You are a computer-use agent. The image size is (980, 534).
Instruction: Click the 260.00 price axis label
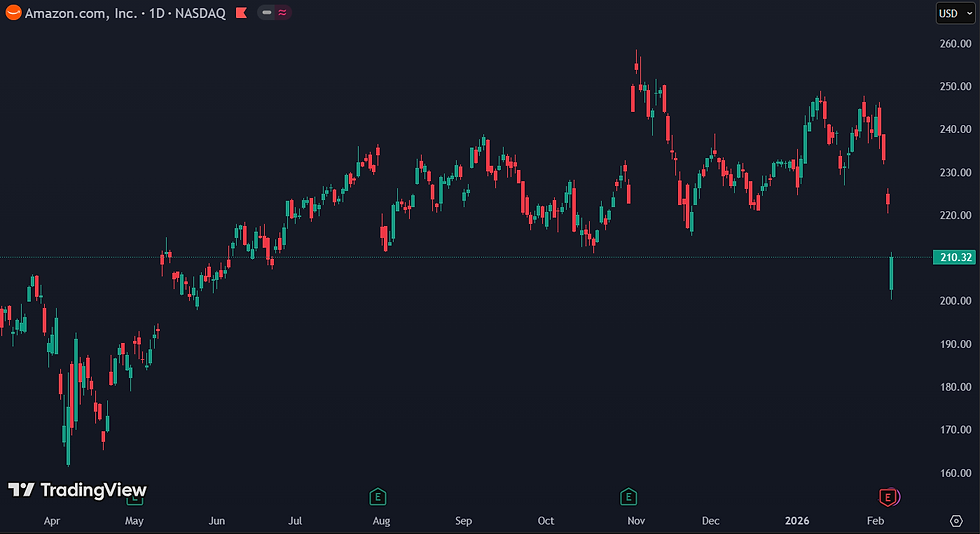[x=955, y=44]
